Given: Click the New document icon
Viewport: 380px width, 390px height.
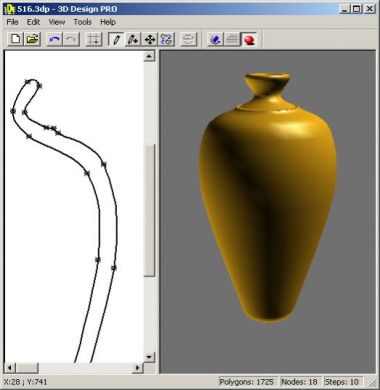Looking at the screenshot, I should (16, 39).
